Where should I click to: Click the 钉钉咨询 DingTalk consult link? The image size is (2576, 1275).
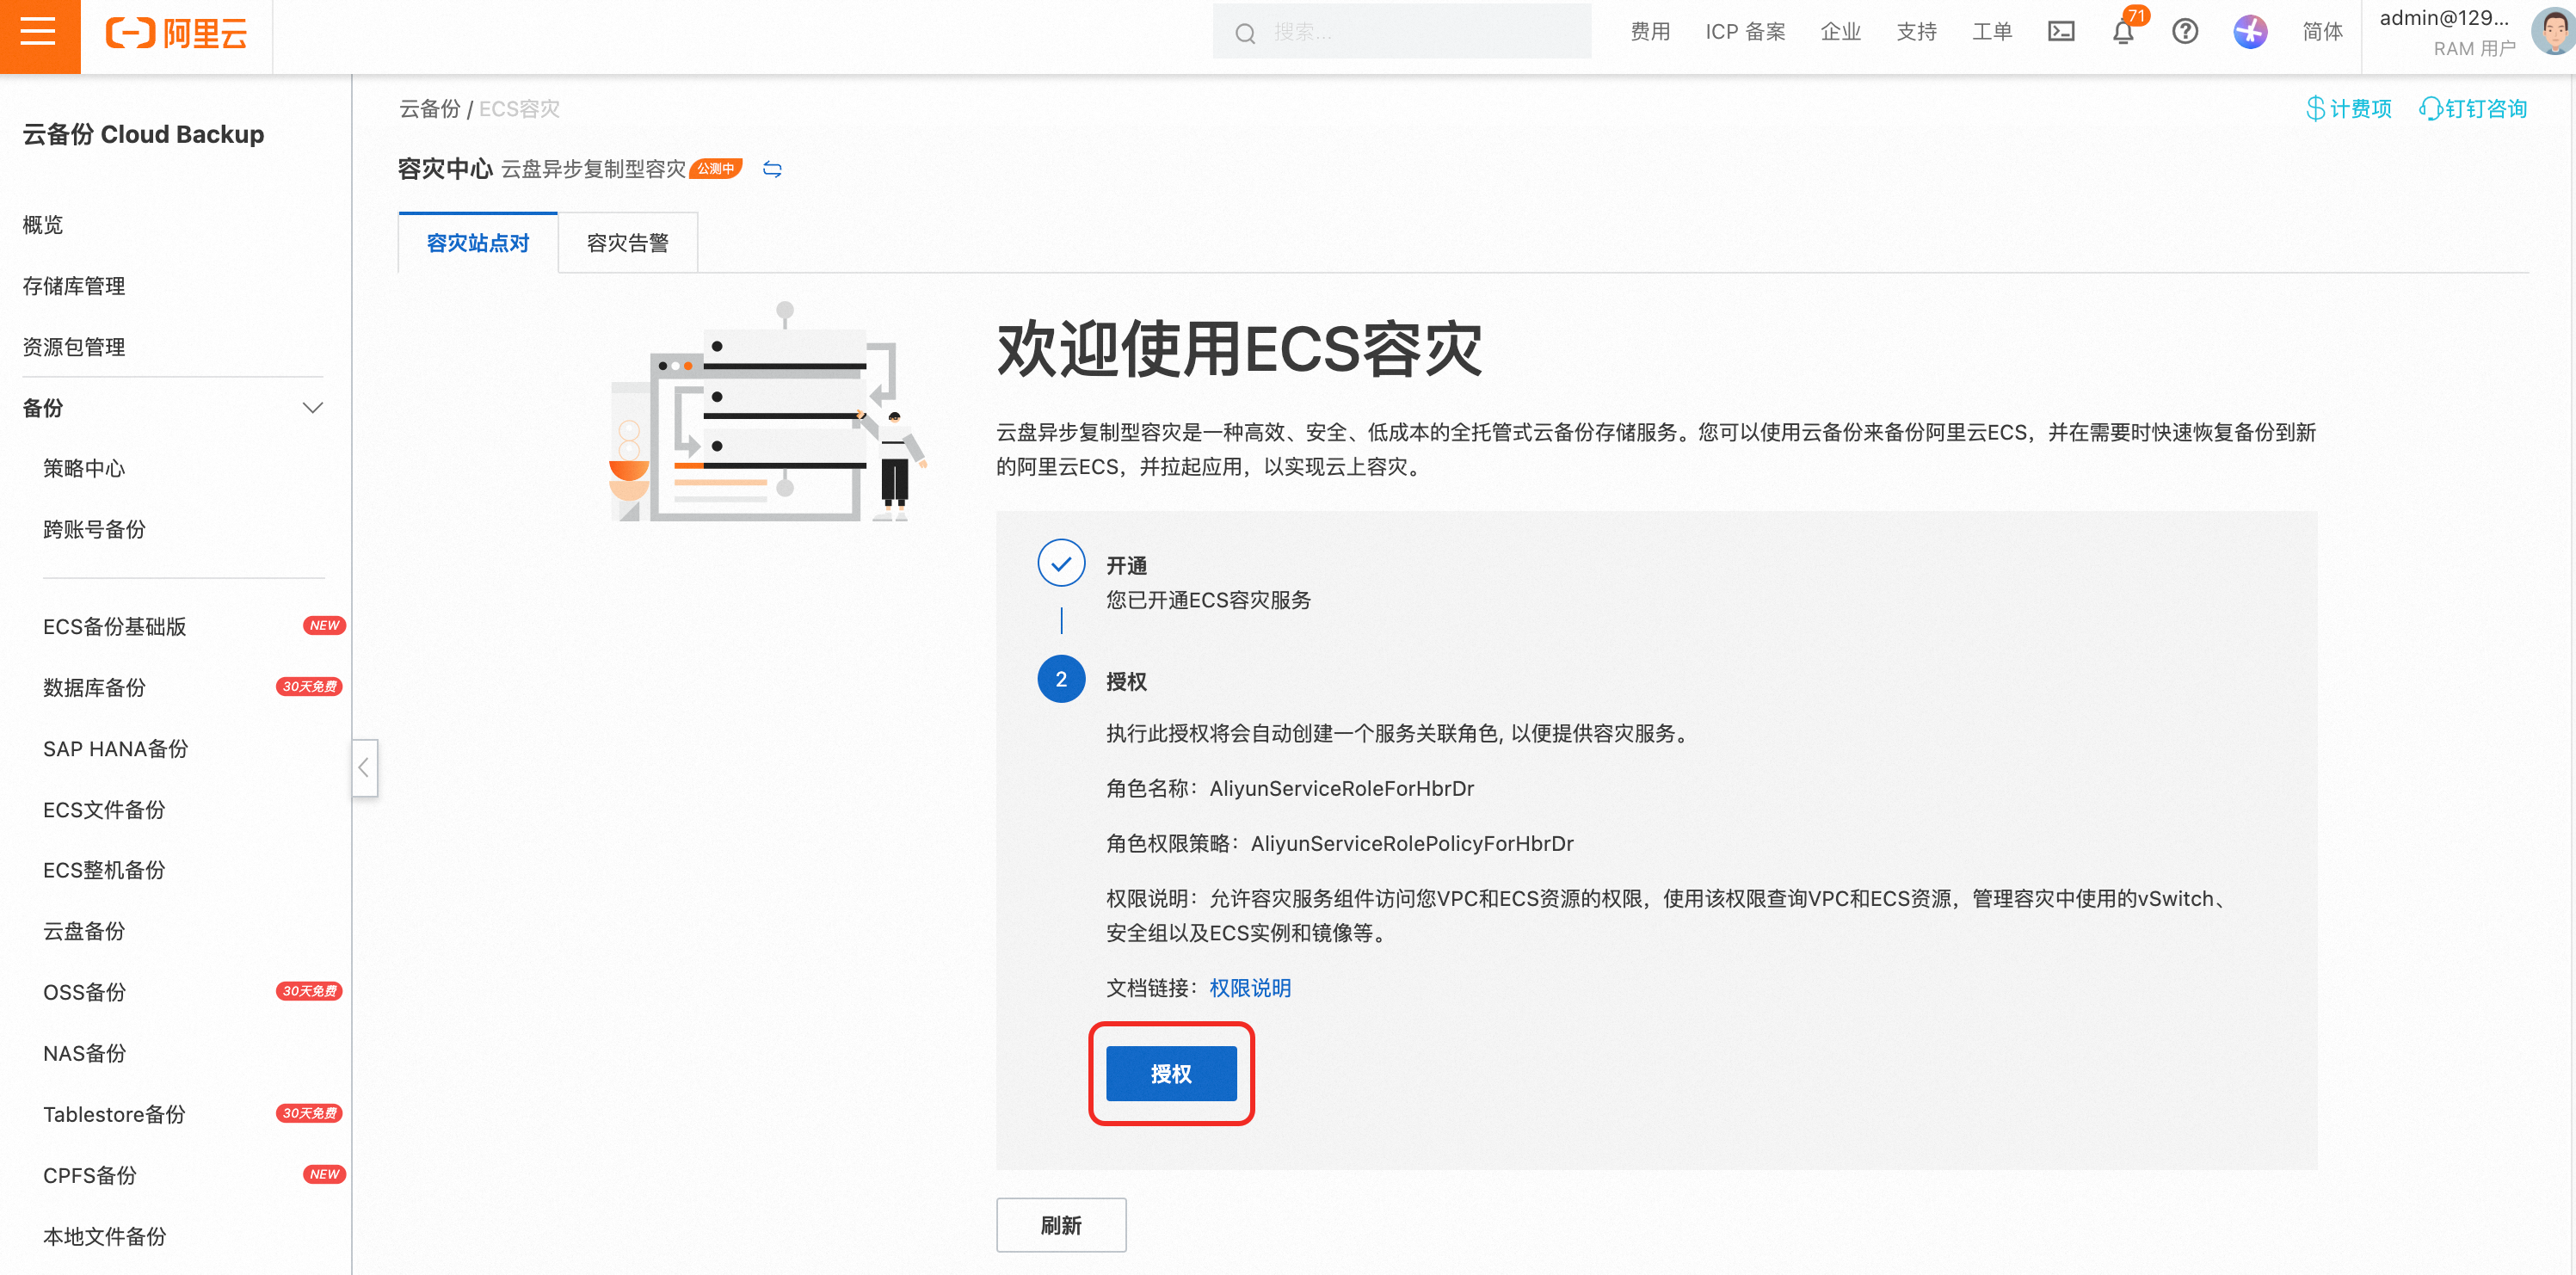(2473, 109)
